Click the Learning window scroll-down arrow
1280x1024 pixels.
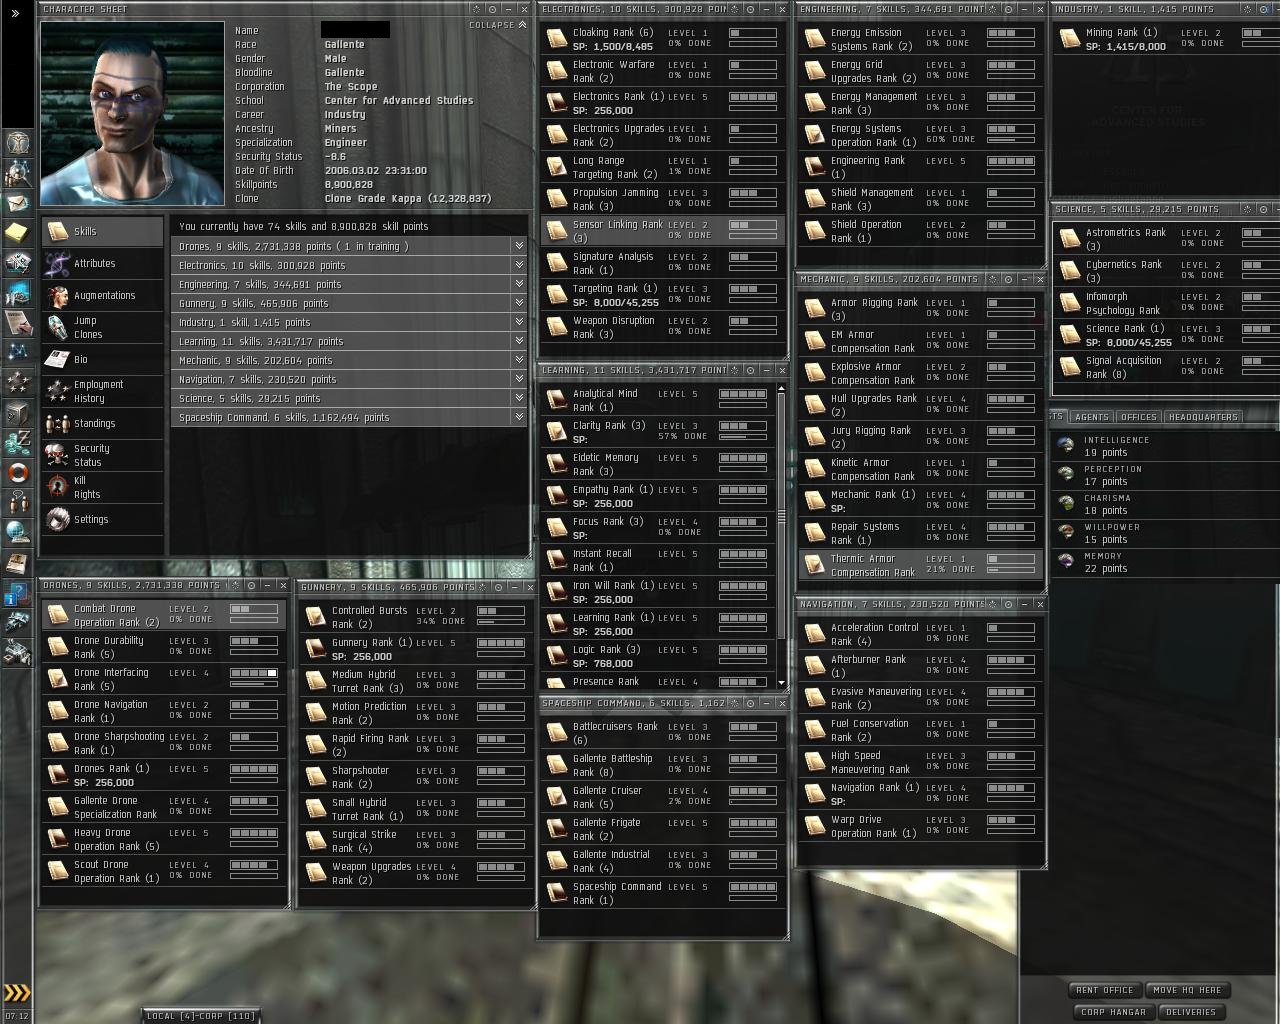point(781,682)
